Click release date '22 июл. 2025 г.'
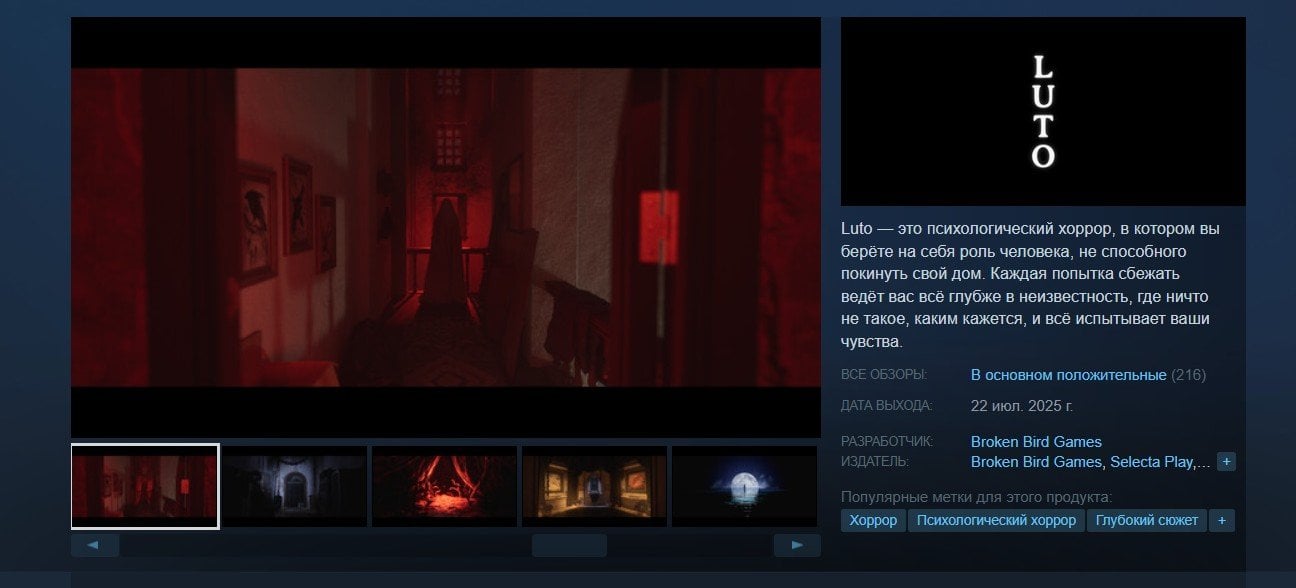Image resolution: width=1296 pixels, height=588 pixels. (1021, 406)
